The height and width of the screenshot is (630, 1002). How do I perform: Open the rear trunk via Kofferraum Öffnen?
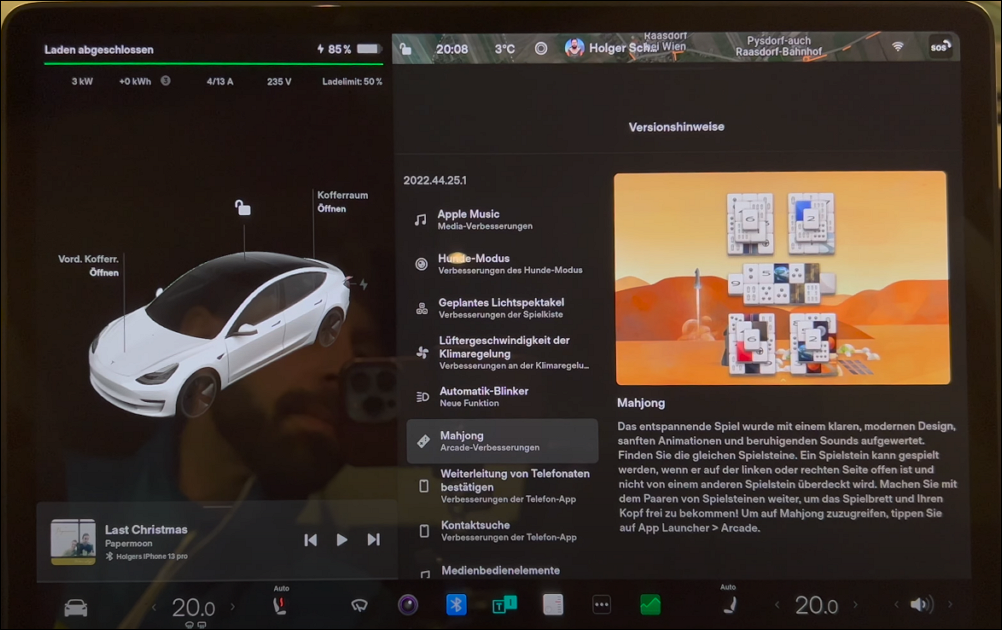[x=343, y=202]
